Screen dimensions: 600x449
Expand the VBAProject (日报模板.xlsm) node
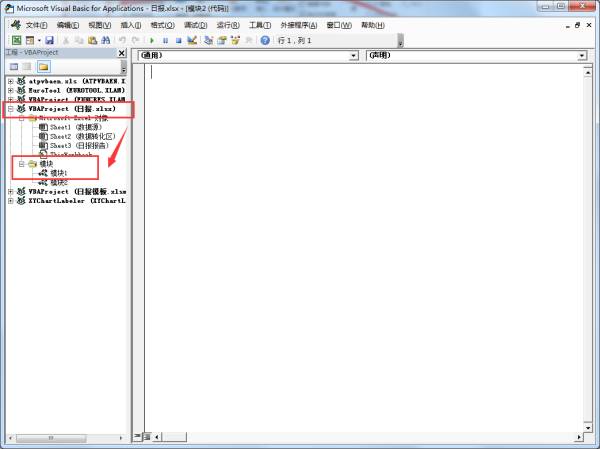(x=11, y=191)
